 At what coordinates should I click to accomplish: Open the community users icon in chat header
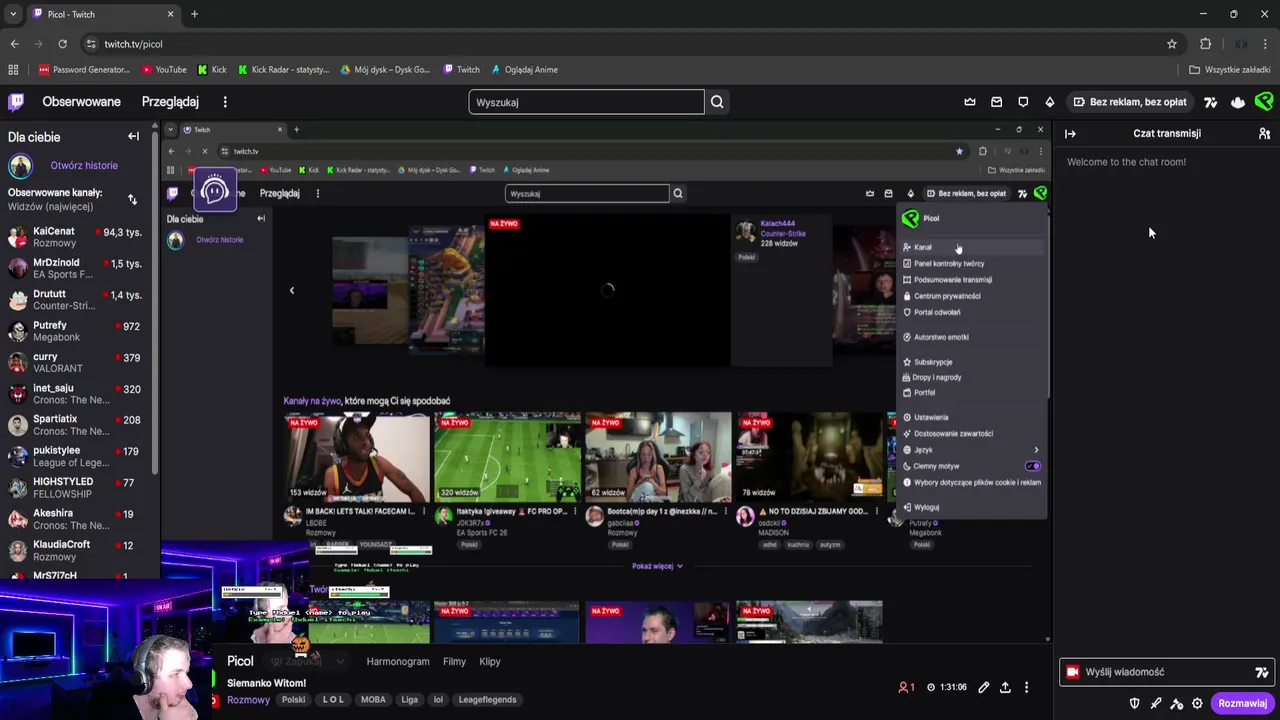click(x=1264, y=133)
